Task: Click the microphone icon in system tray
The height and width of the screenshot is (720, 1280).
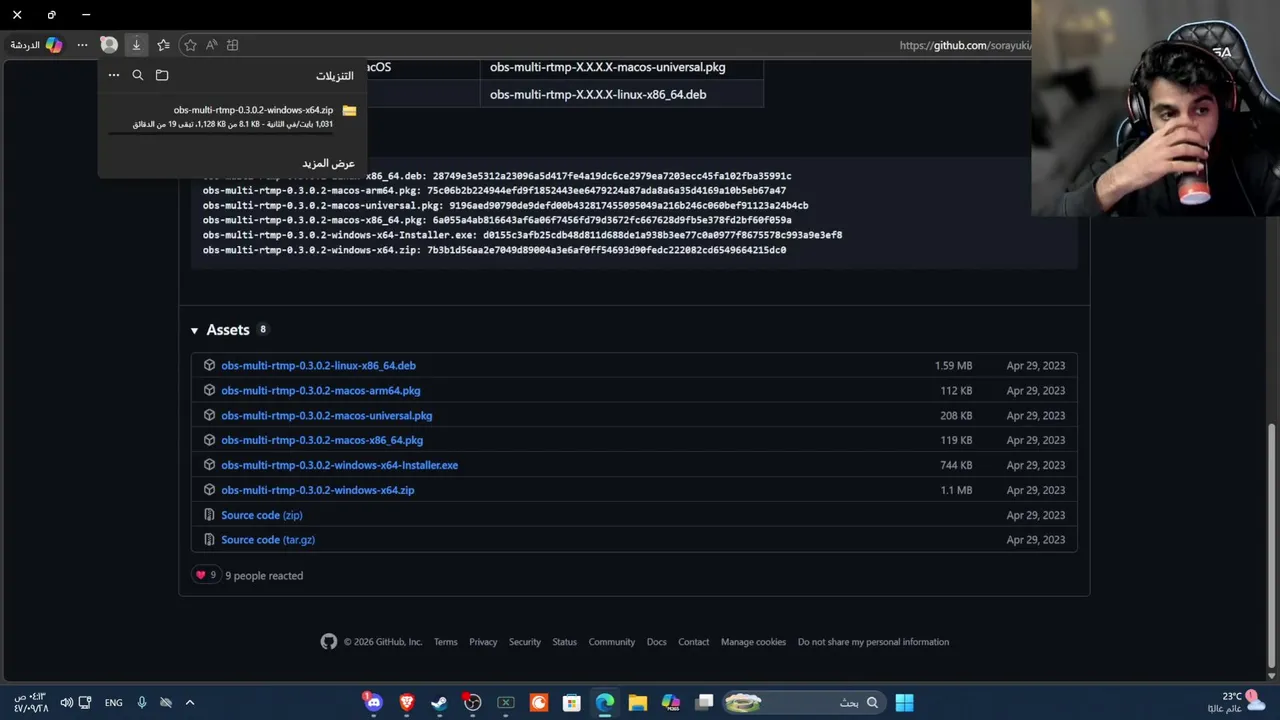Action: click(142, 703)
